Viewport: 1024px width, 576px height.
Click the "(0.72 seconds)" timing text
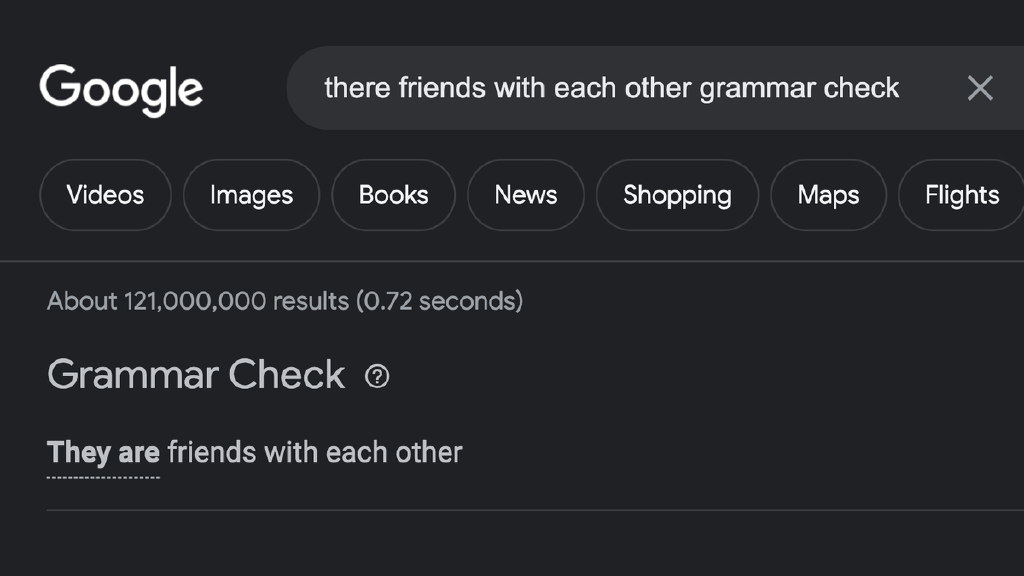(x=440, y=301)
